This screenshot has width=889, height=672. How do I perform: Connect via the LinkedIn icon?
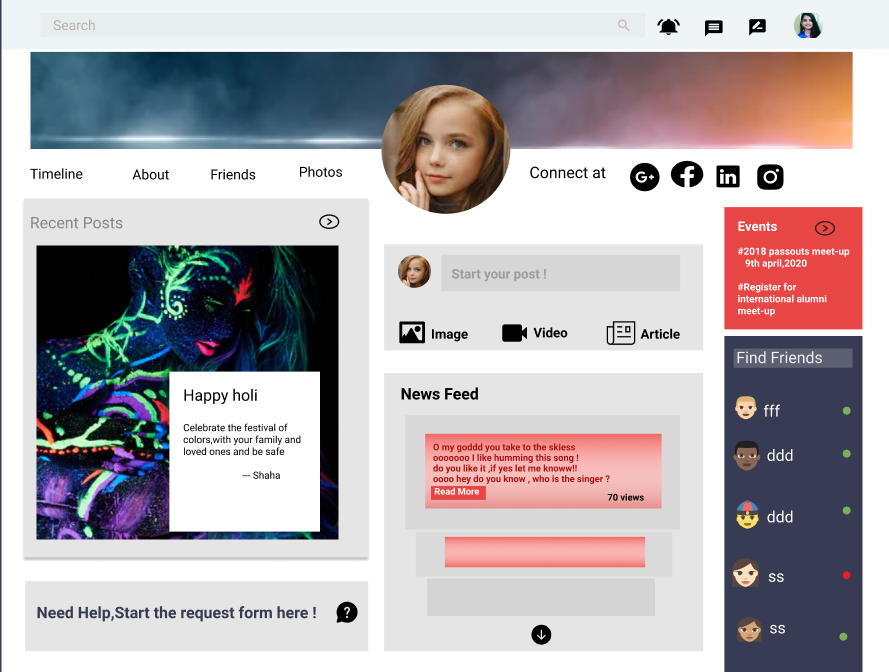pyautogui.click(x=728, y=176)
